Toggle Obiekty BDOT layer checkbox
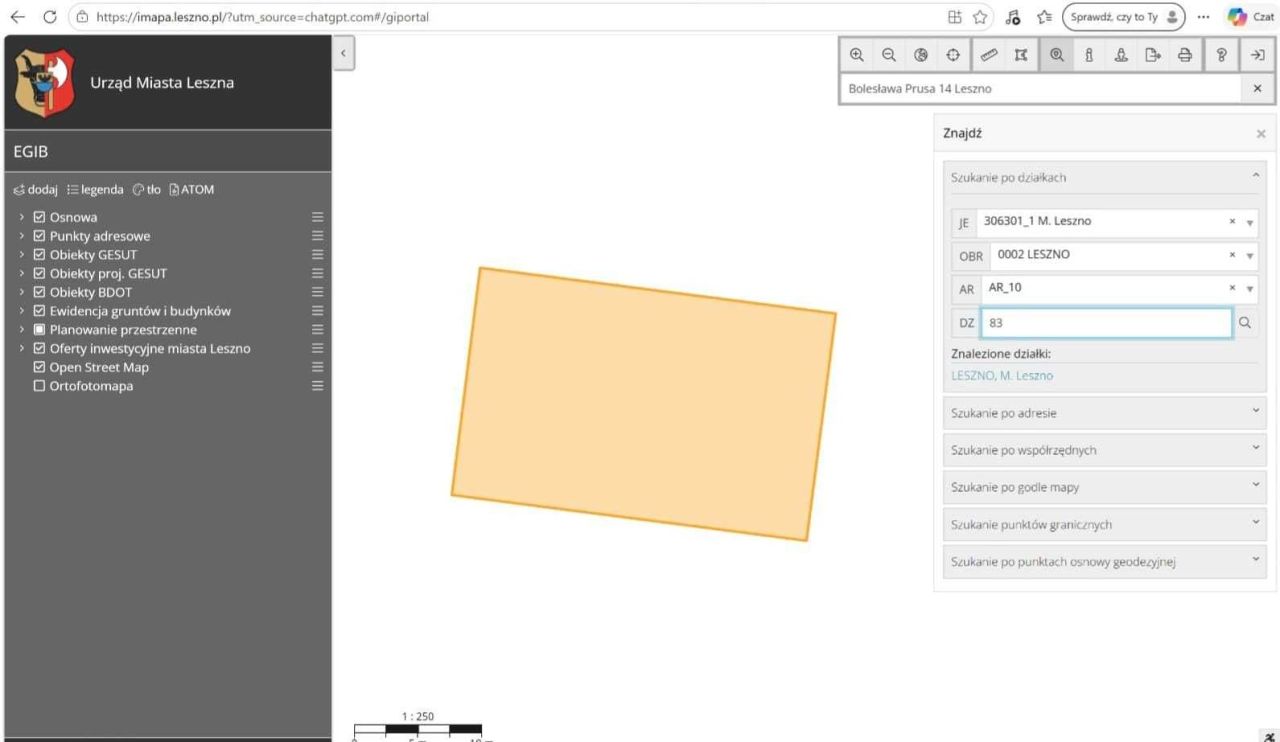This screenshot has width=1280, height=742. pyautogui.click(x=40, y=292)
